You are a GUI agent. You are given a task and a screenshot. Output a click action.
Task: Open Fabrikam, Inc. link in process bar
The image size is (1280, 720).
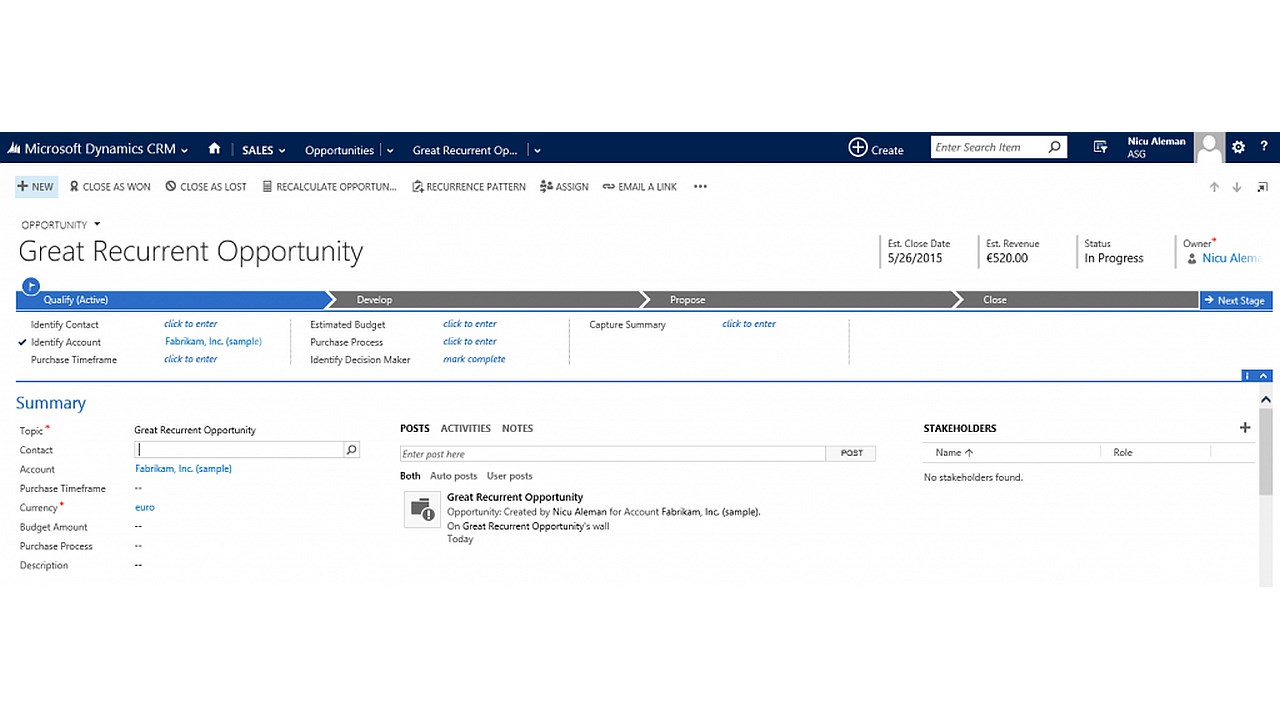pyautogui.click(x=213, y=341)
